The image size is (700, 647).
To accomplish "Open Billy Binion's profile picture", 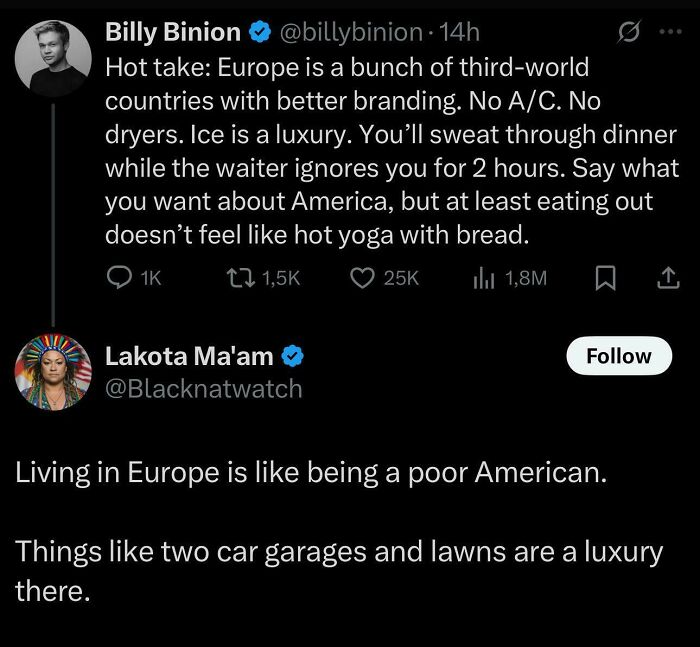I will pyautogui.click(x=54, y=56).
